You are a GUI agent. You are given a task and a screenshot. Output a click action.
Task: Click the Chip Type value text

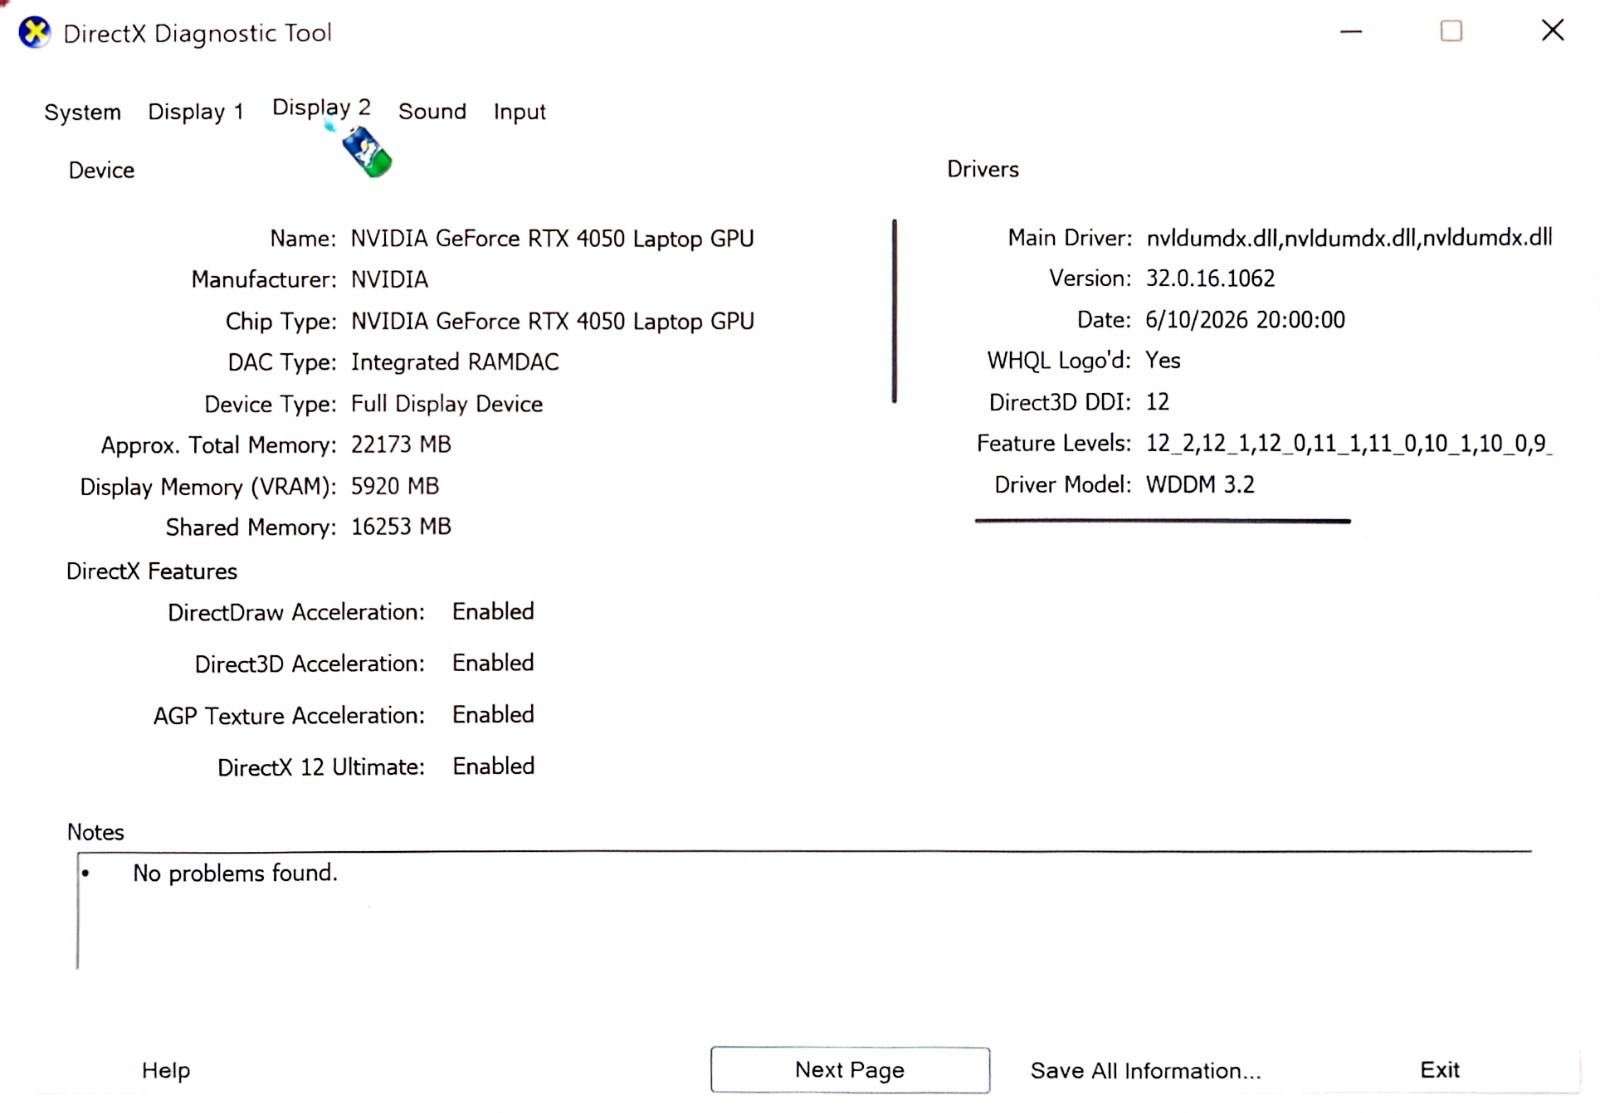(552, 322)
